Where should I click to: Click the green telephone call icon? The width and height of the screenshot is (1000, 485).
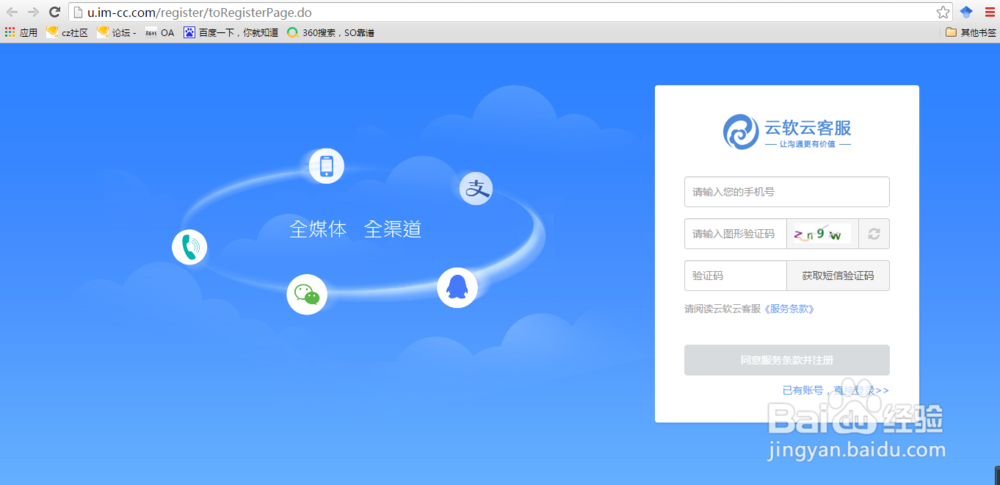point(189,247)
